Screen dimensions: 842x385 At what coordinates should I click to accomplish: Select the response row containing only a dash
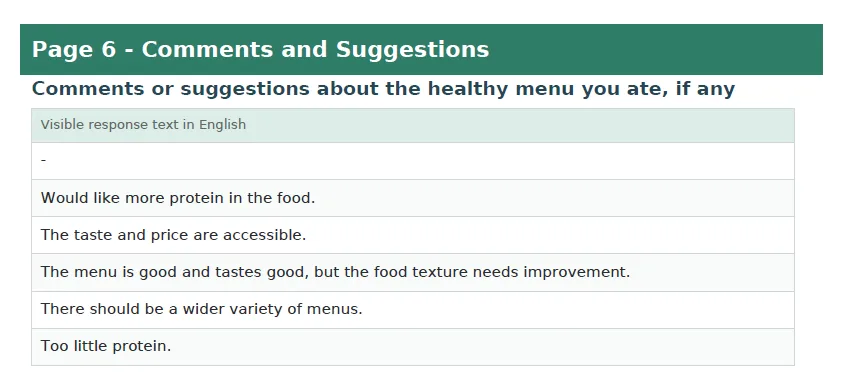click(x=412, y=161)
